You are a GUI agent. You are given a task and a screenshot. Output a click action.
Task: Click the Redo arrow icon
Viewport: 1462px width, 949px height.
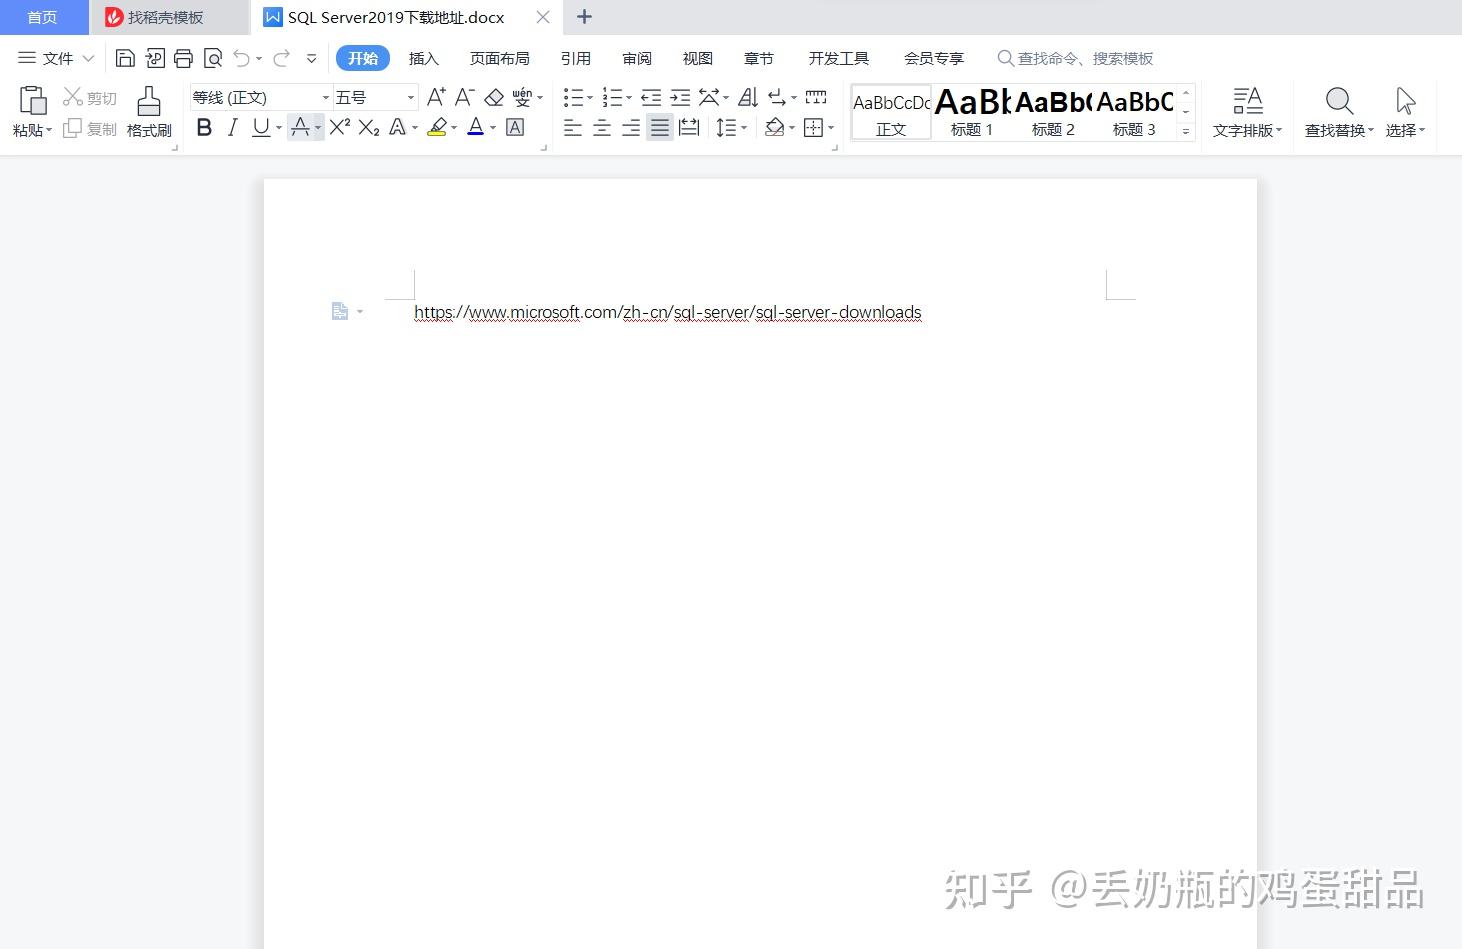[281, 58]
